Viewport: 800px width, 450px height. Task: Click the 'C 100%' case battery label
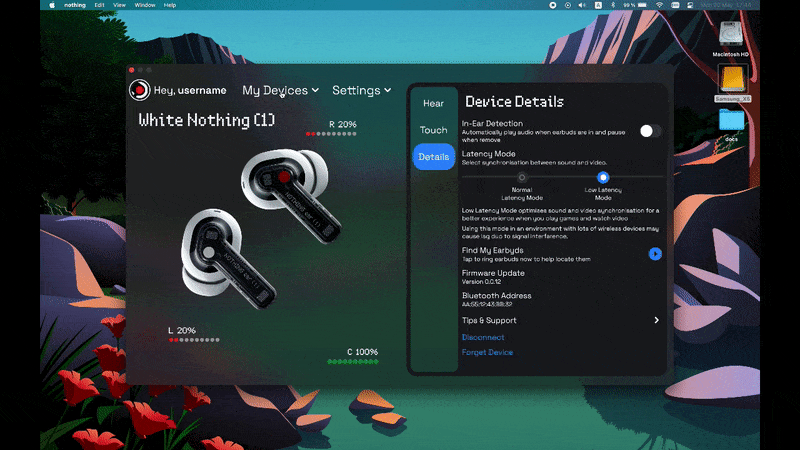click(362, 352)
